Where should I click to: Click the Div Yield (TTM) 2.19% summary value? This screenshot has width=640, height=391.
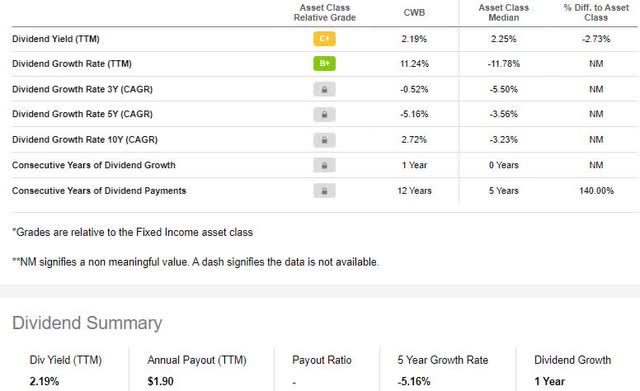pos(44,382)
